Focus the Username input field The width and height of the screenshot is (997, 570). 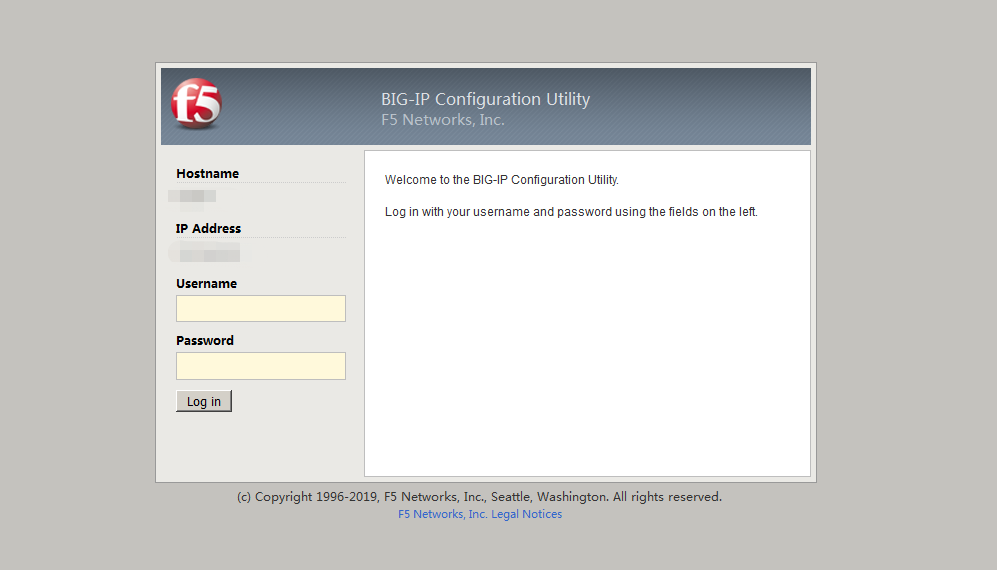(261, 309)
